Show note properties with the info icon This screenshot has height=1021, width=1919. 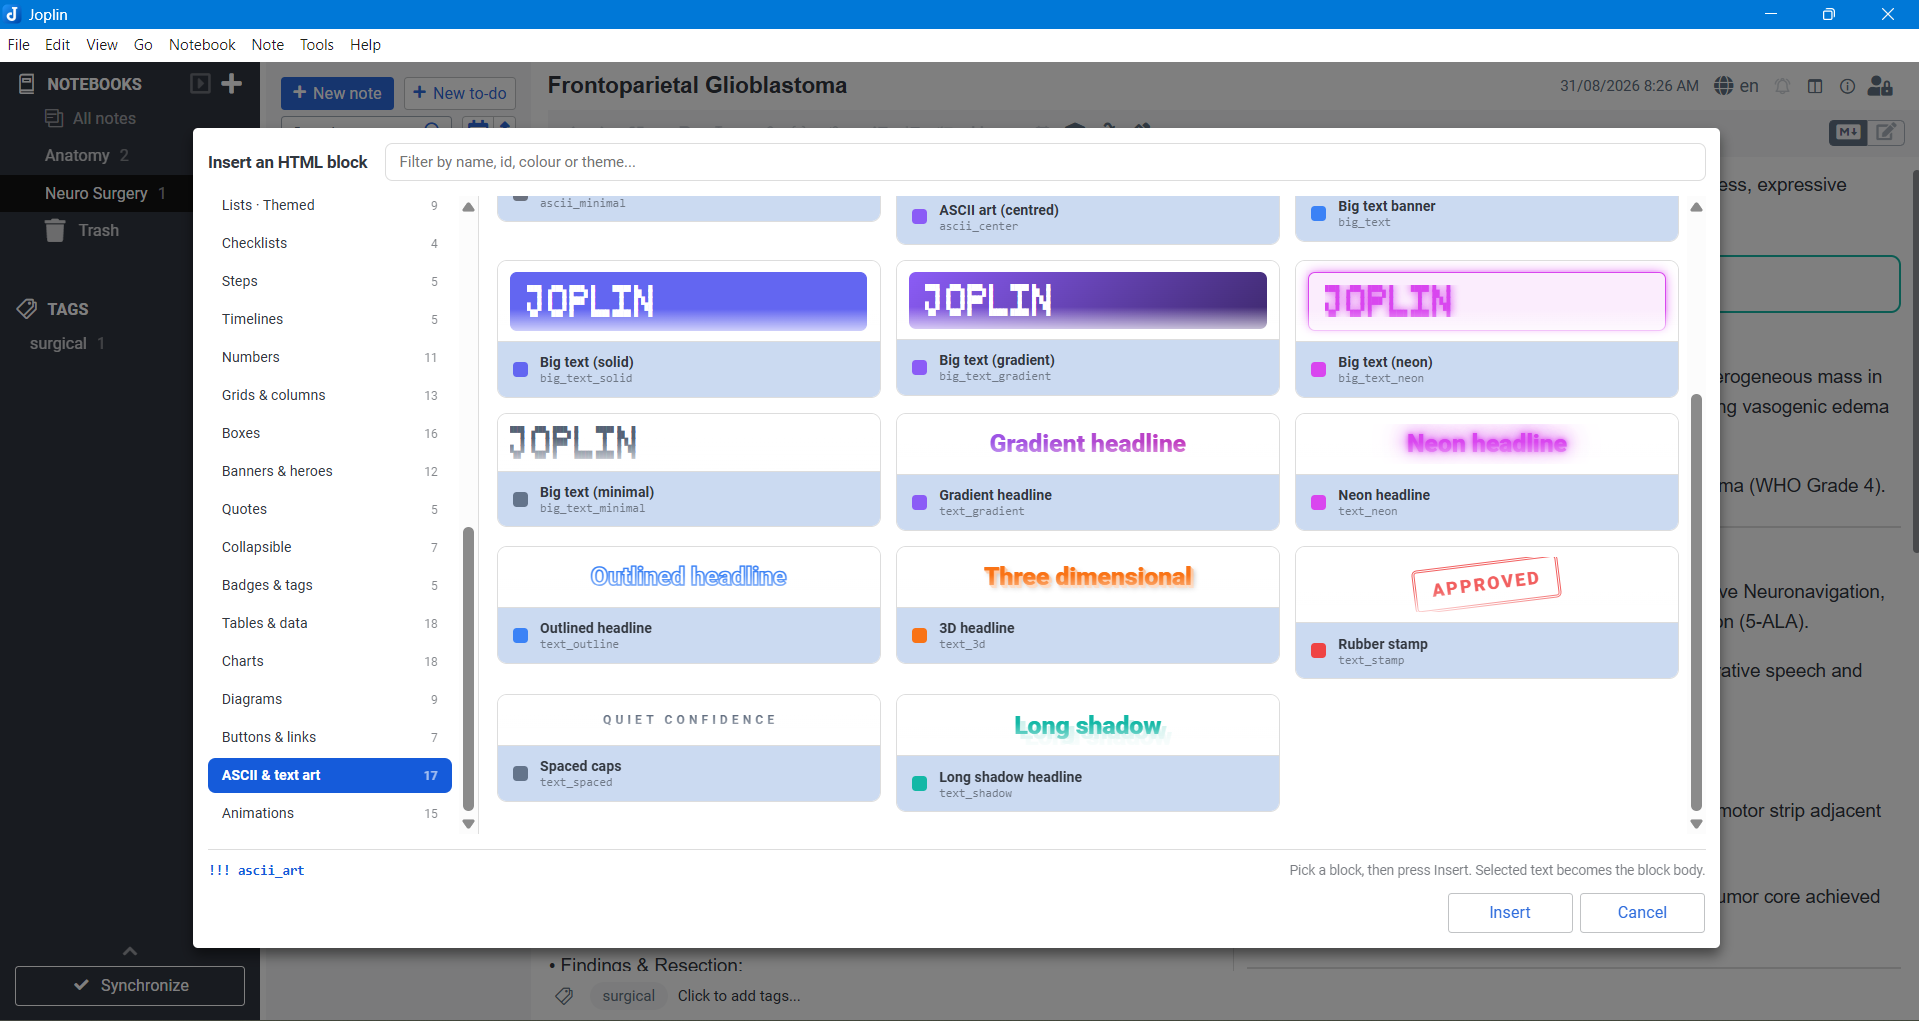click(1847, 86)
